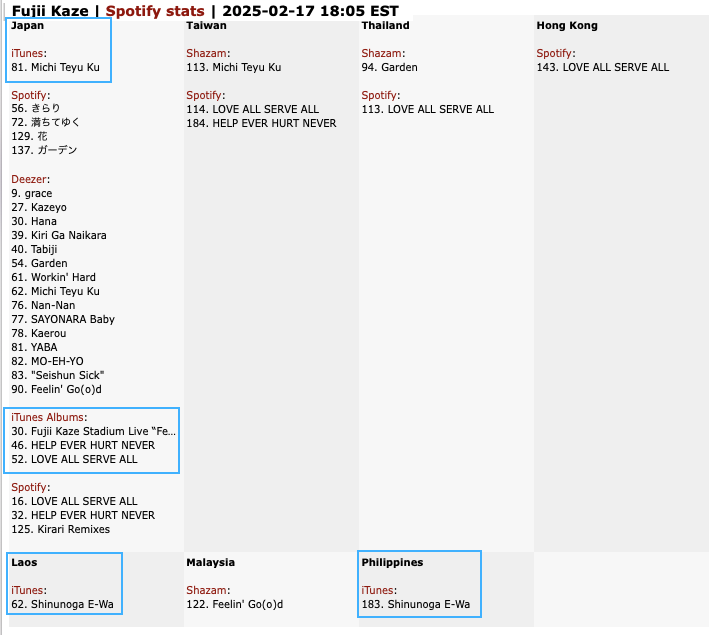The image size is (711, 635).
Task: Open the iTunes link under Laos
Action: pos(27,590)
